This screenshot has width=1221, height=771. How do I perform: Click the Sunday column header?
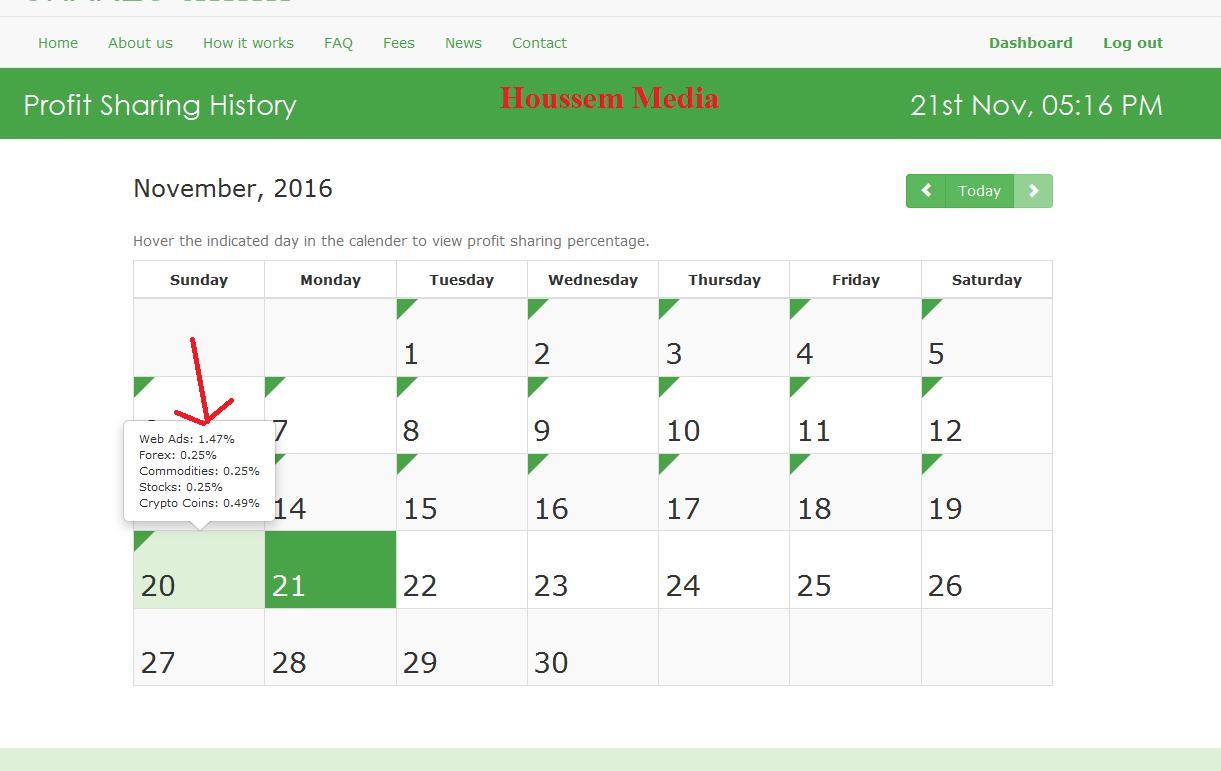199,280
